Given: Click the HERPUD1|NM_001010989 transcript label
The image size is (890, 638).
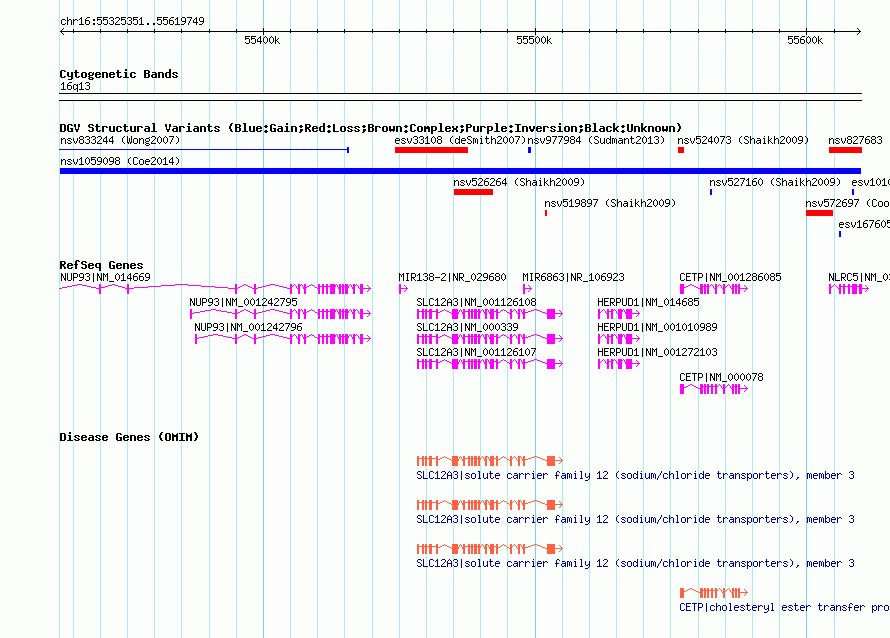Looking at the screenshot, I should tap(657, 327).
